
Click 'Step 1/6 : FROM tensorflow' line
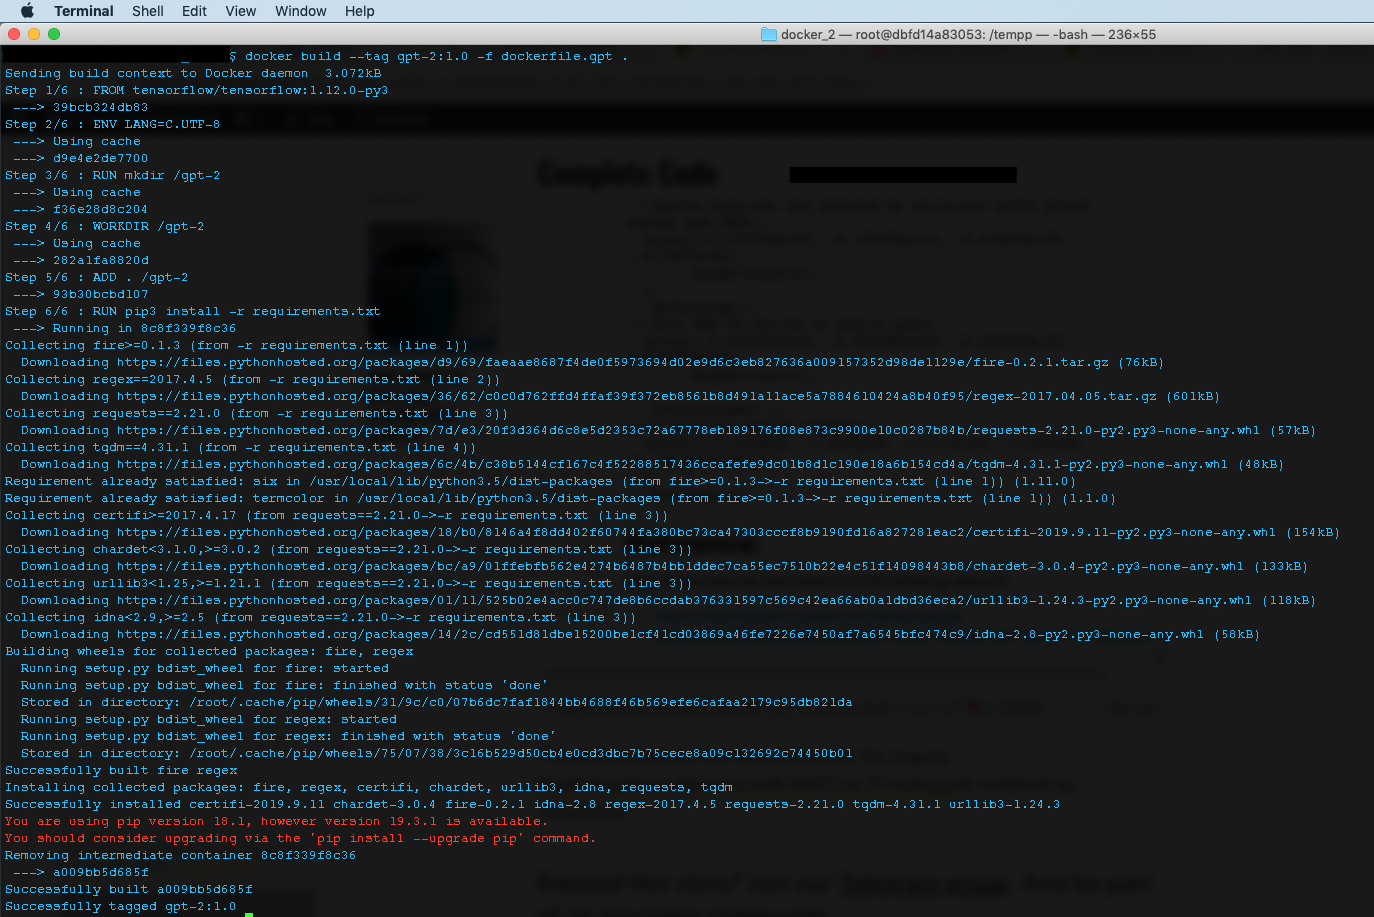[x=196, y=90]
